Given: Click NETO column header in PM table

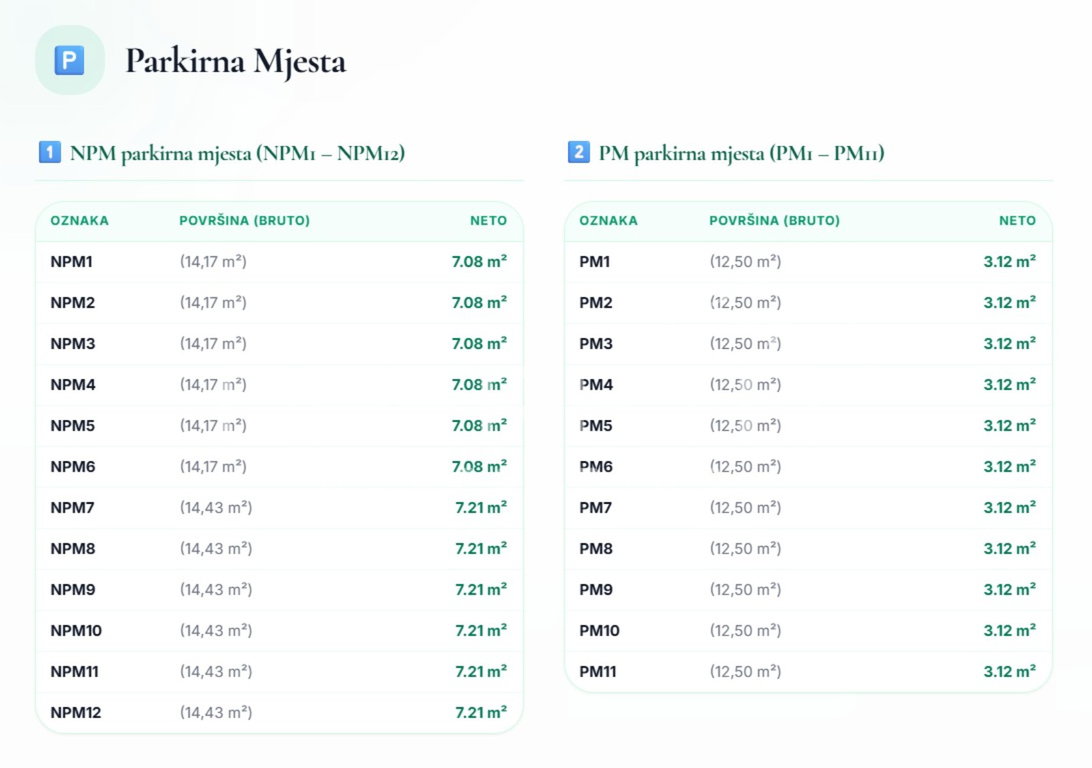Looking at the screenshot, I should pyautogui.click(x=1017, y=221).
